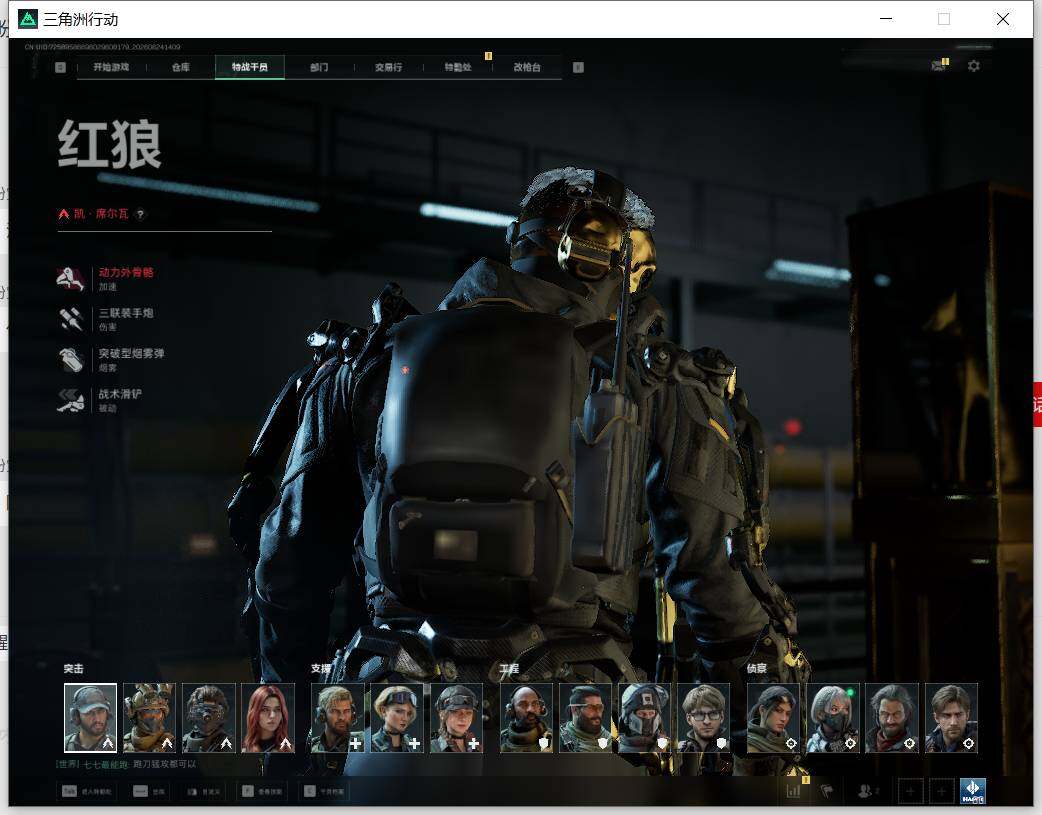Image resolution: width=1042 pixels, height=815 pixels.
Task: Select the 三联装手炮 skill icon
Action: [70, 319]
